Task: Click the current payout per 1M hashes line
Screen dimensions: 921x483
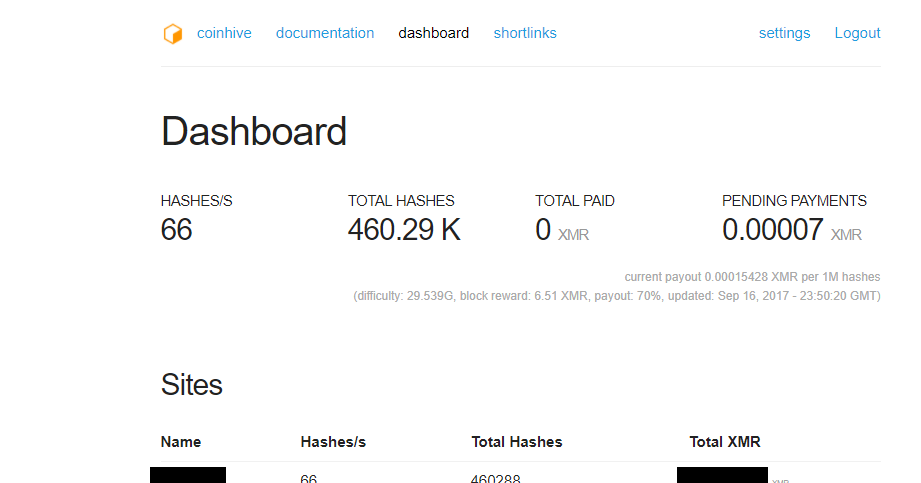Action: pyautogui.click(x=752, y=277)
